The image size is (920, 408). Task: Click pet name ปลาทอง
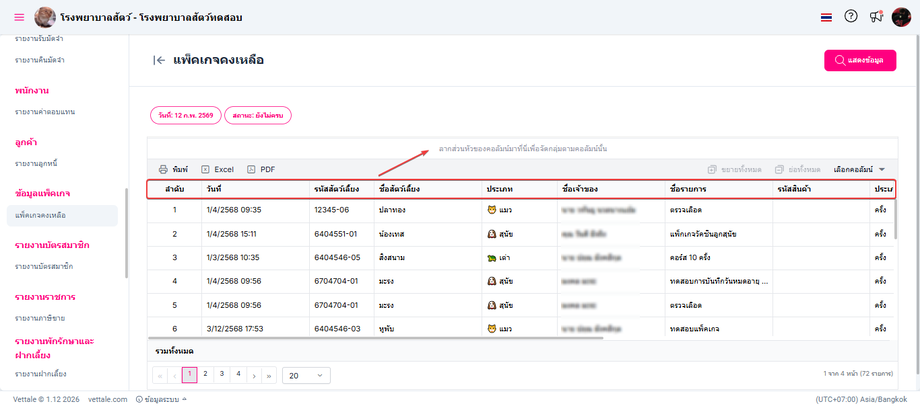(x=393, y=209)
